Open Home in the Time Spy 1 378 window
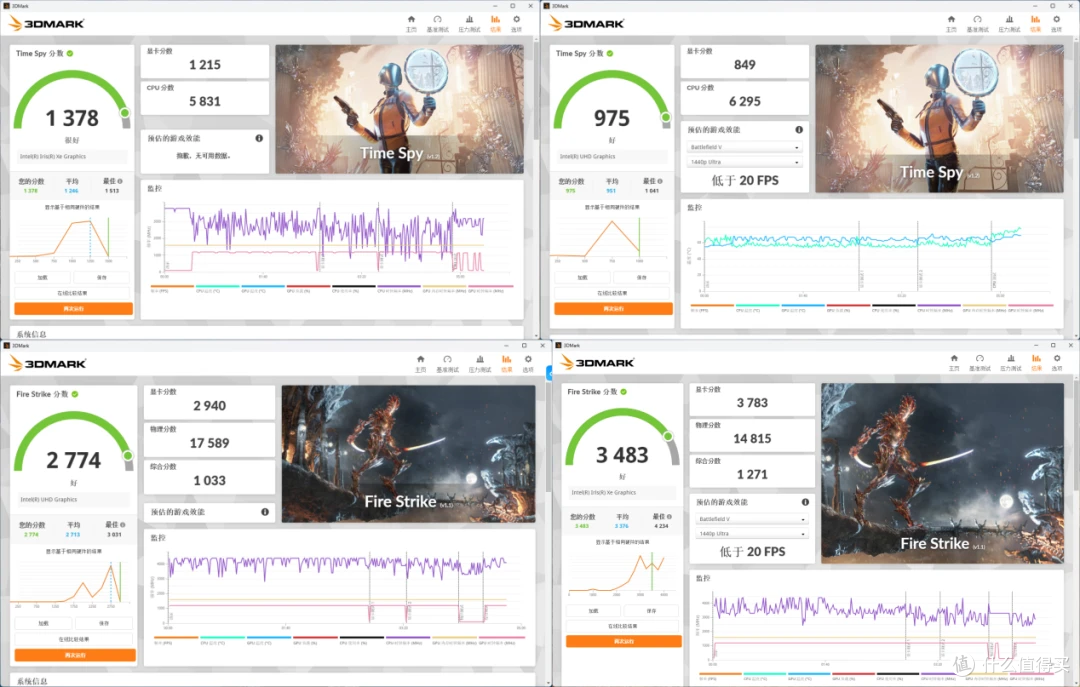 pos(411,23)
